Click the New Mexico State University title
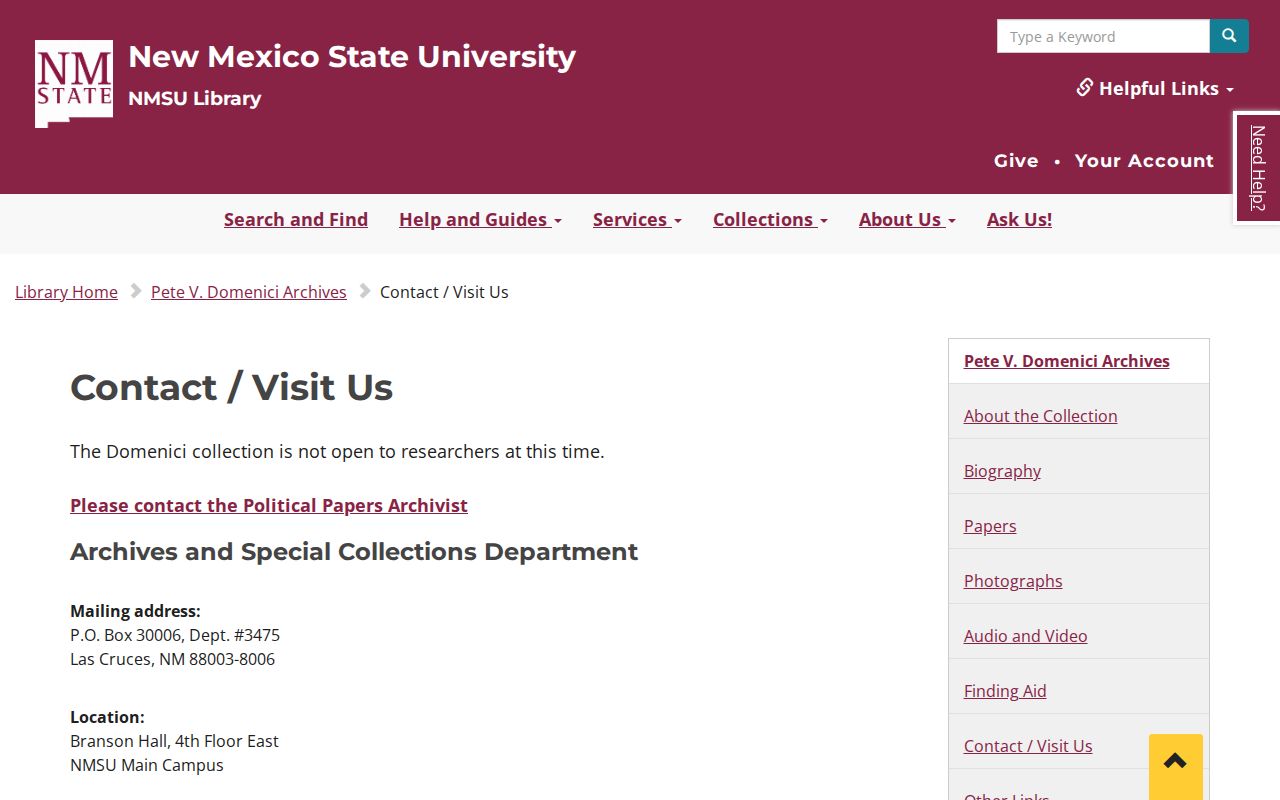This screenshot has width=1280, height=800. click(x=352, y=57)
